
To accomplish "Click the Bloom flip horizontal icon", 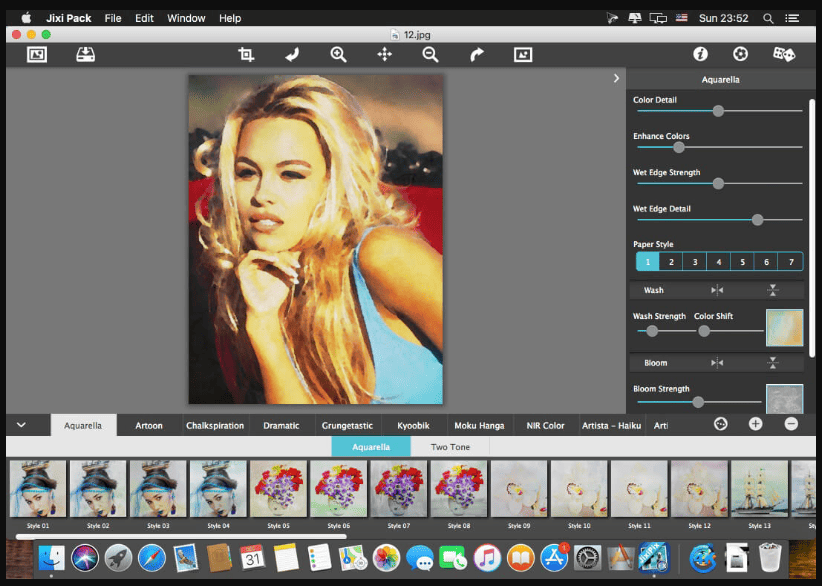I will (717, 363).
